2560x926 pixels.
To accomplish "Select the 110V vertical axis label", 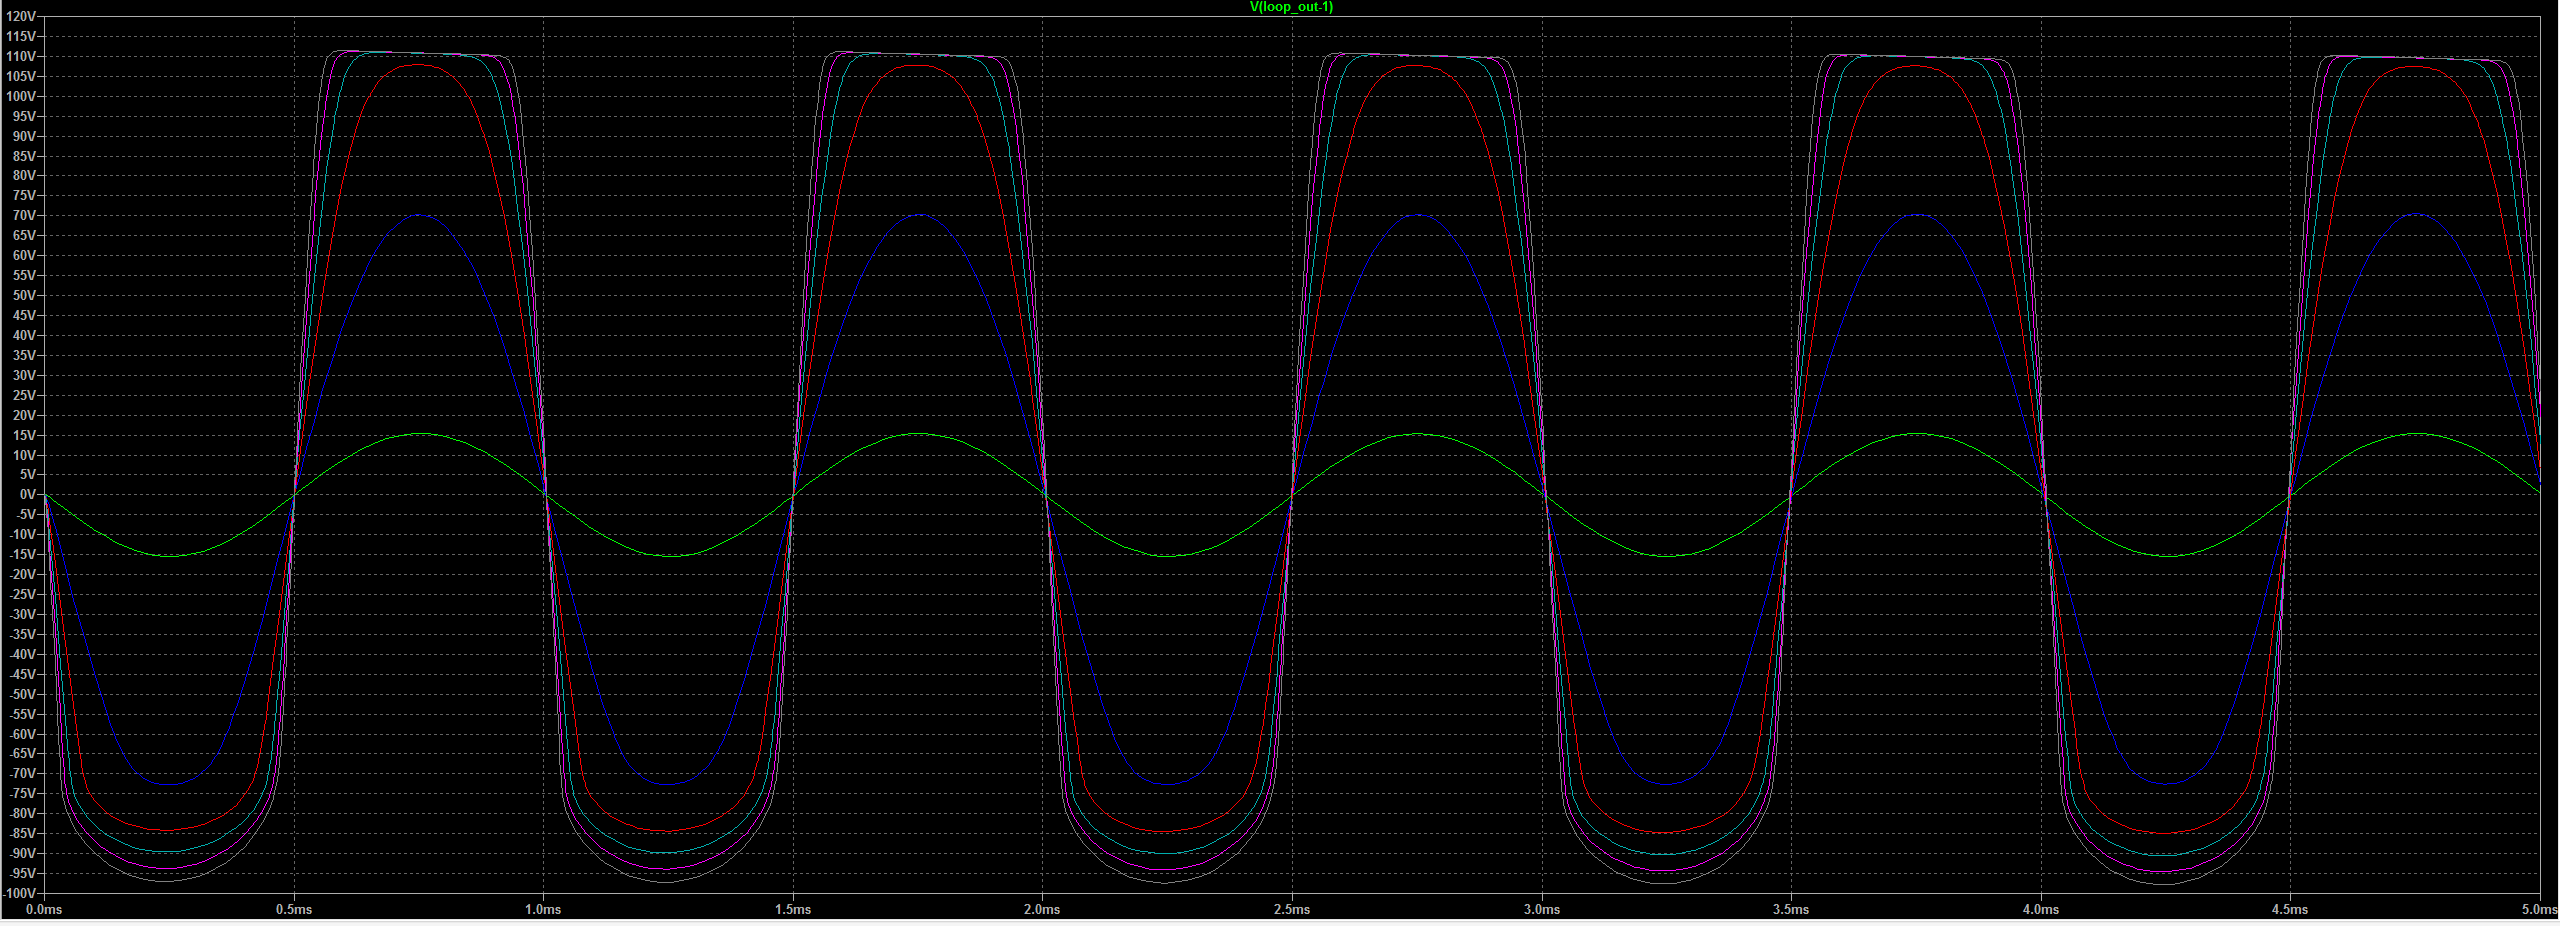I will pyautogui.click(x=21, y=57).
